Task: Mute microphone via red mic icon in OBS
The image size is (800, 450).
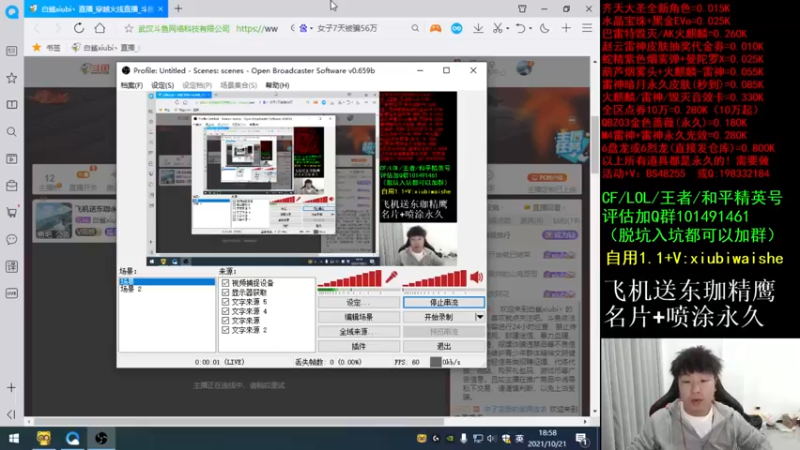Action: (x=391, y=277)
